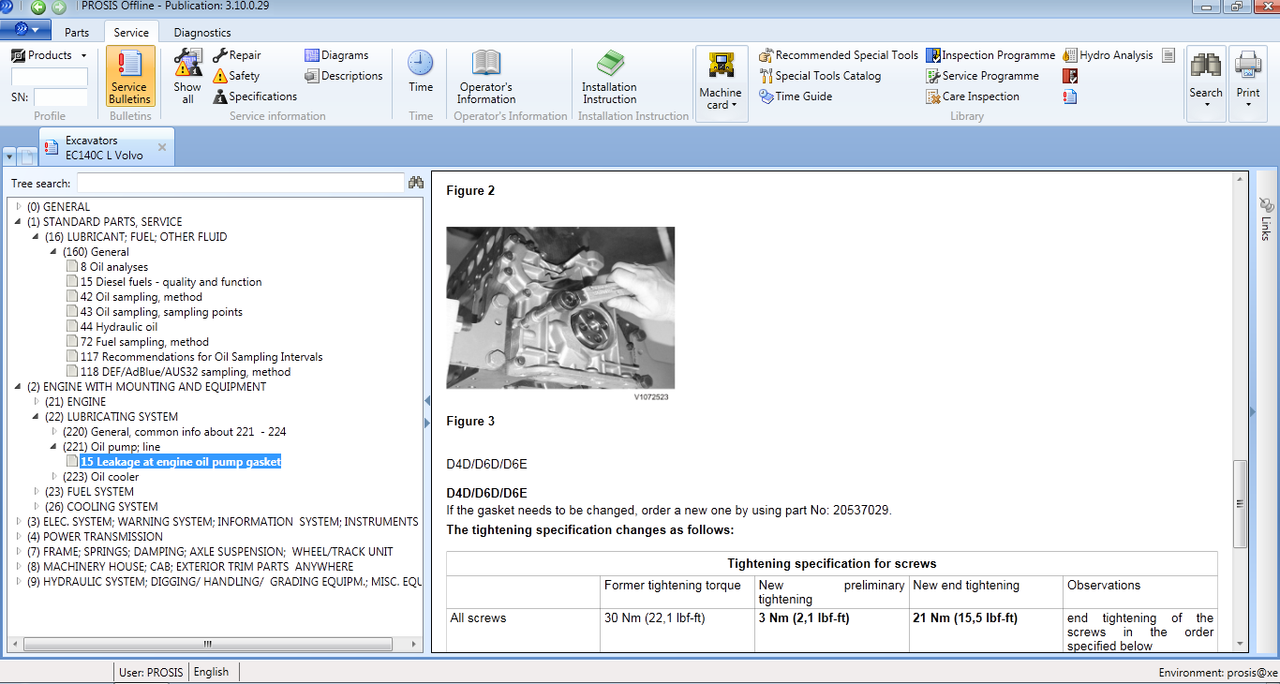Click the document icon beside Hydro Analysis
The height and width of the screenshot is (684, 1280).
1168,55
